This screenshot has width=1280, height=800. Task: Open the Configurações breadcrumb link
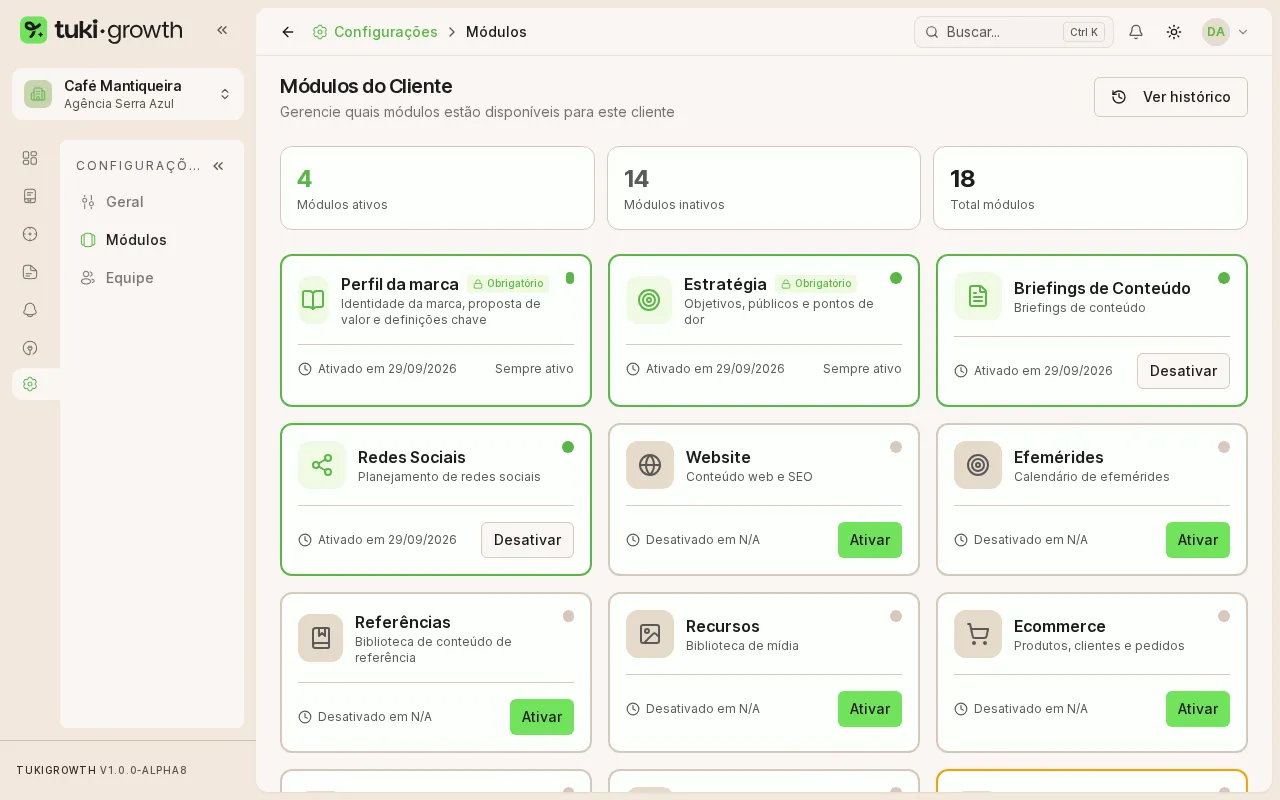tap(375, 32)
